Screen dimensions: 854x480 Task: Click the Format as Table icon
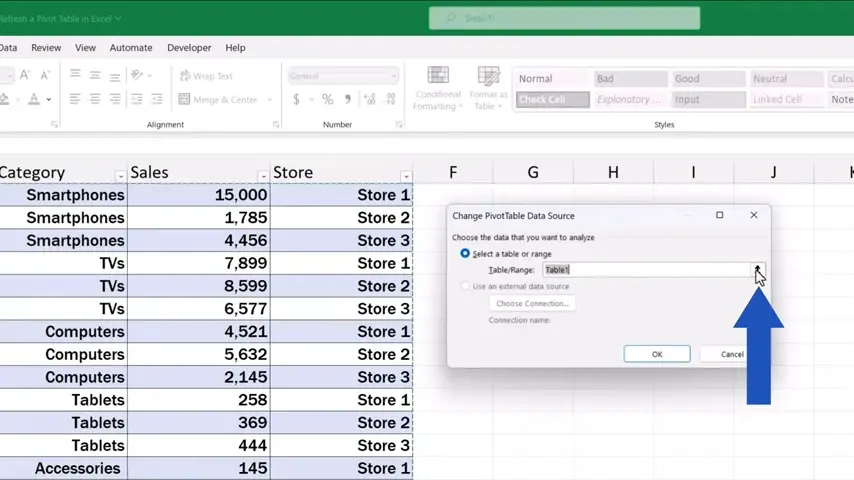point(488,88)
